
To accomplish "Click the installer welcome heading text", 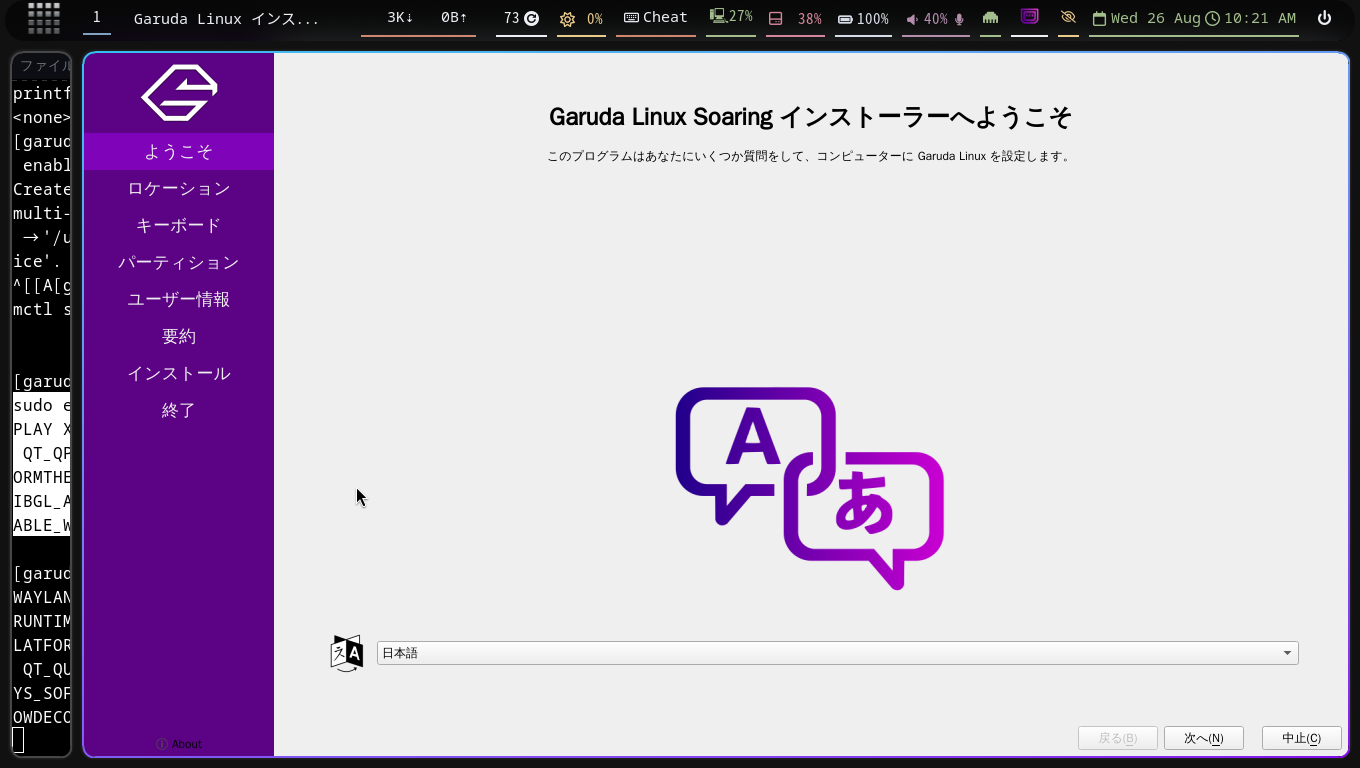I will 811,117.
